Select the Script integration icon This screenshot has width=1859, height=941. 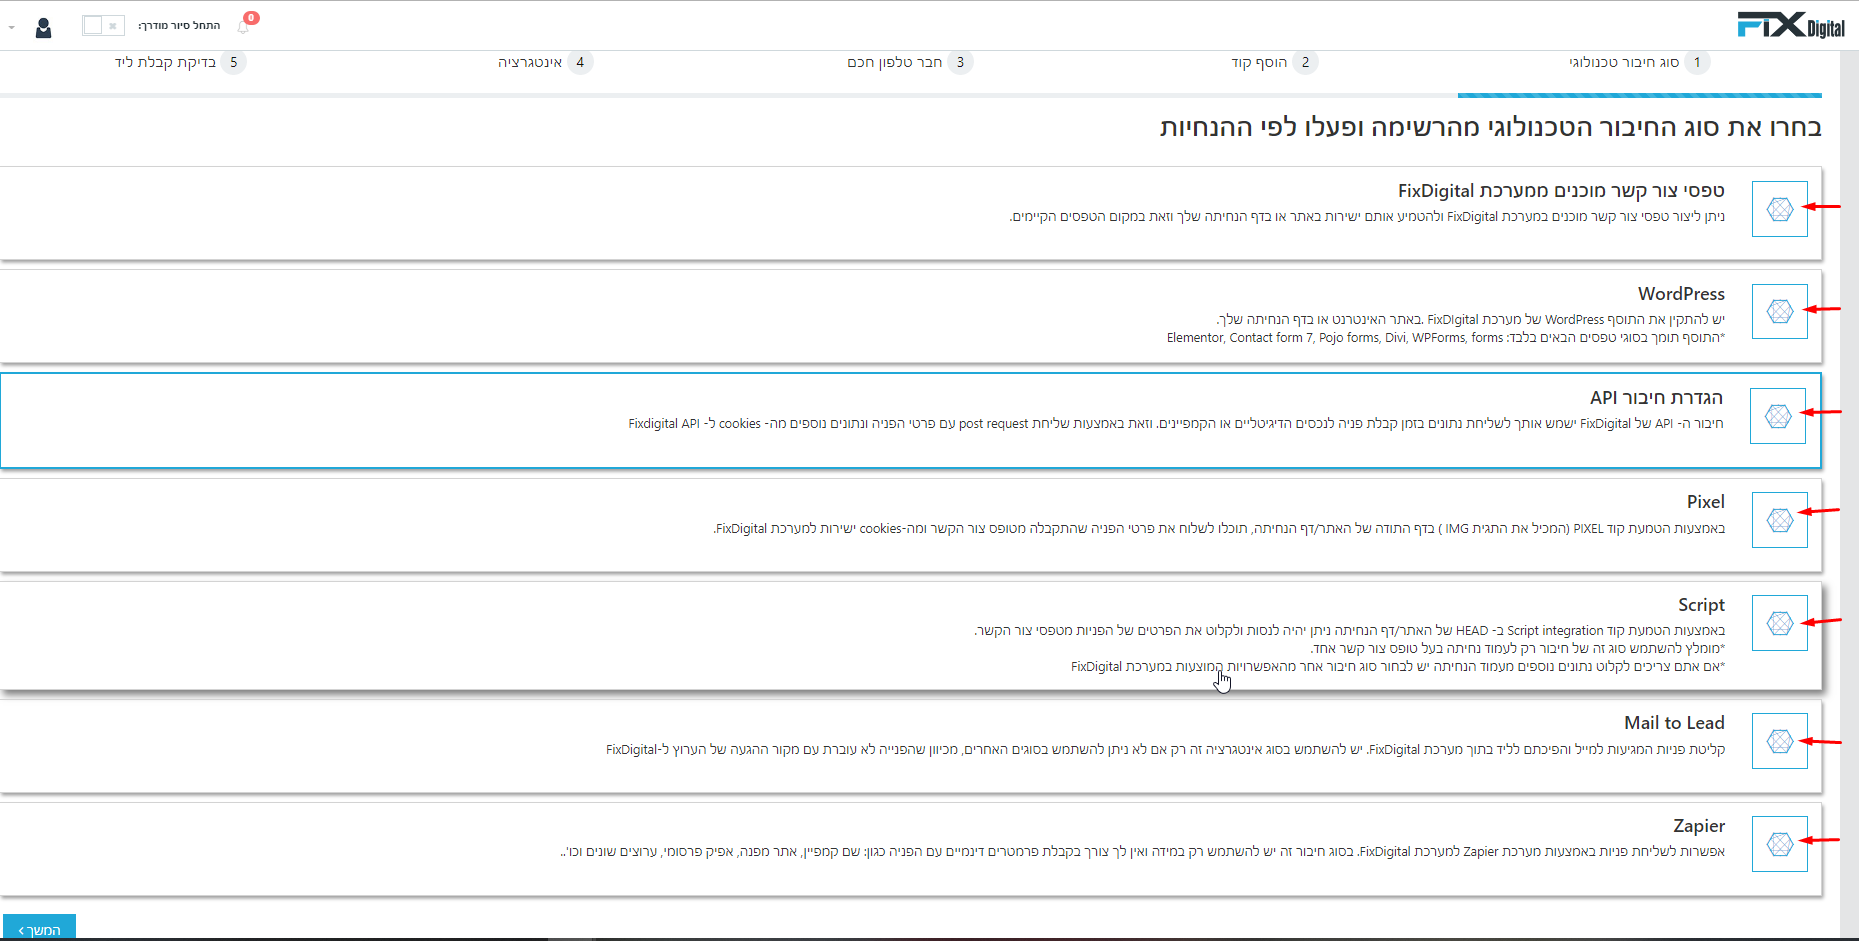coord(1779,623)
